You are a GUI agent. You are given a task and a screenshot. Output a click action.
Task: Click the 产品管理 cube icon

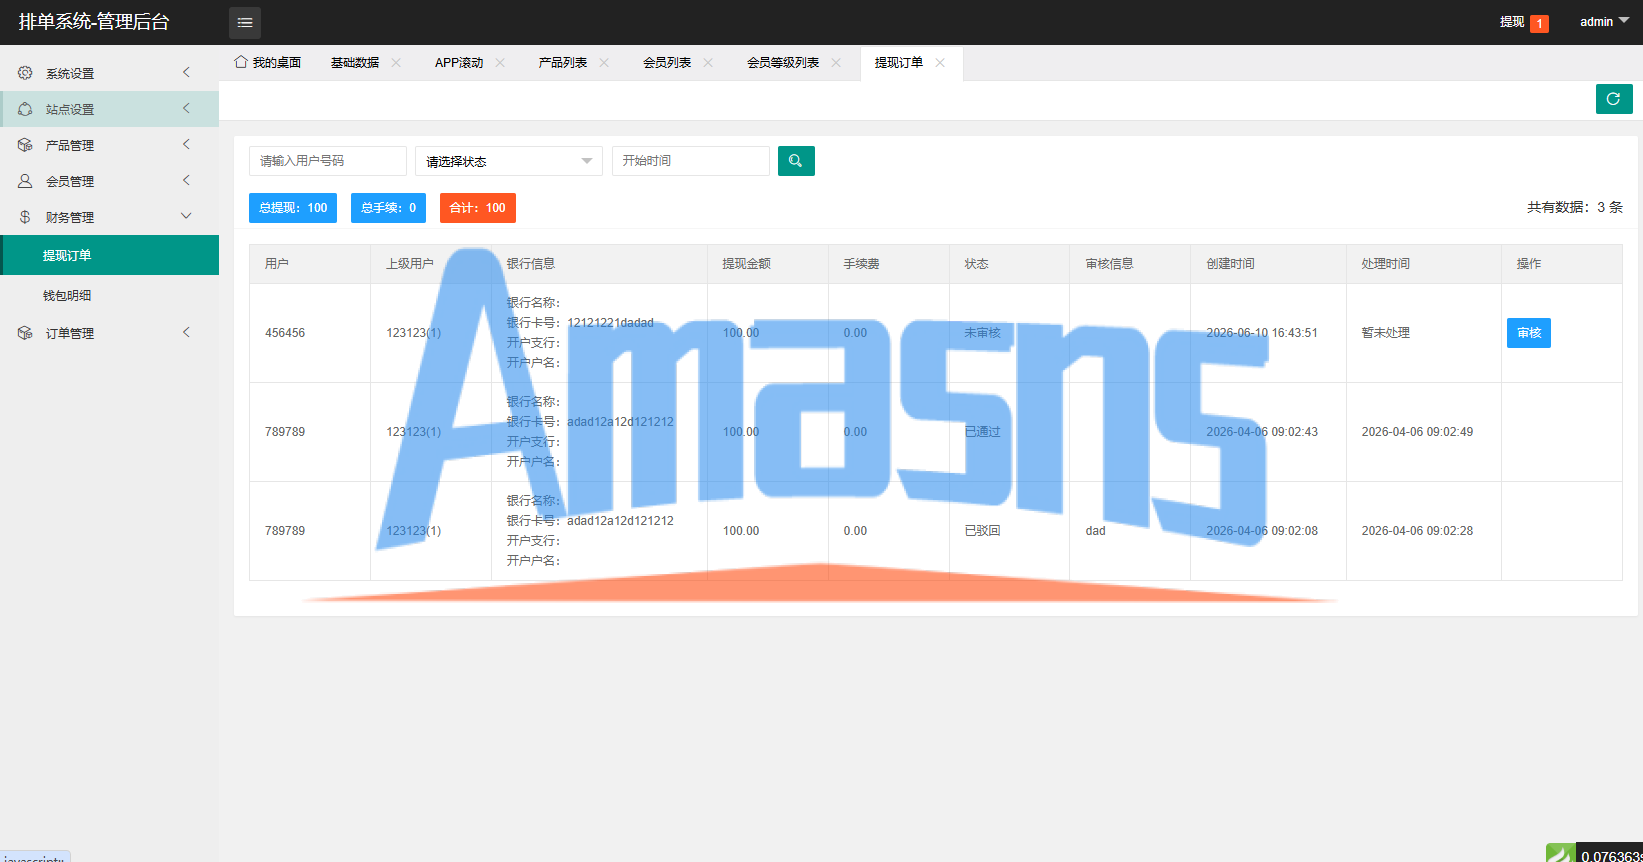coord(25,145)
